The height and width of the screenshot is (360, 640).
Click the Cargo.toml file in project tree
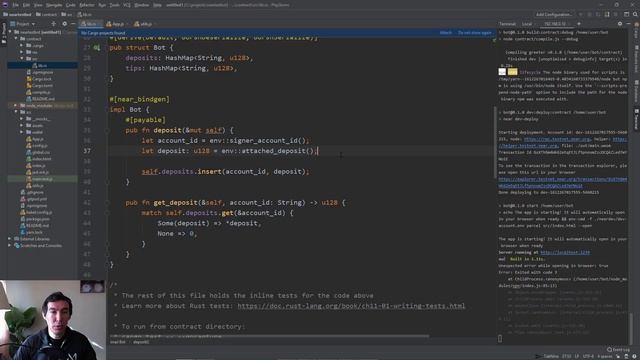click(x=39, y=85)
